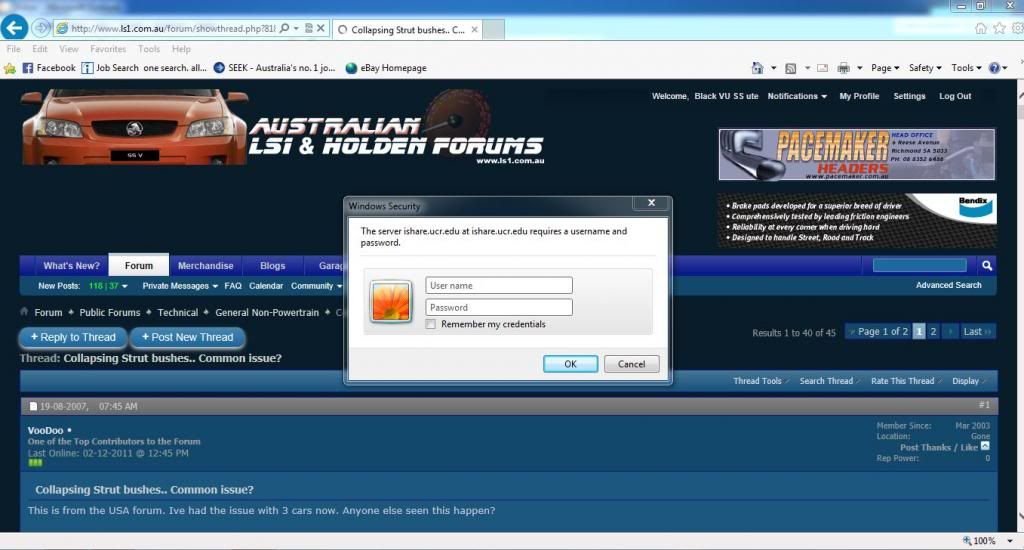Click the Print icon in command bar
The height and width of the screenshot is (550, 1024).
click(843, 68)
